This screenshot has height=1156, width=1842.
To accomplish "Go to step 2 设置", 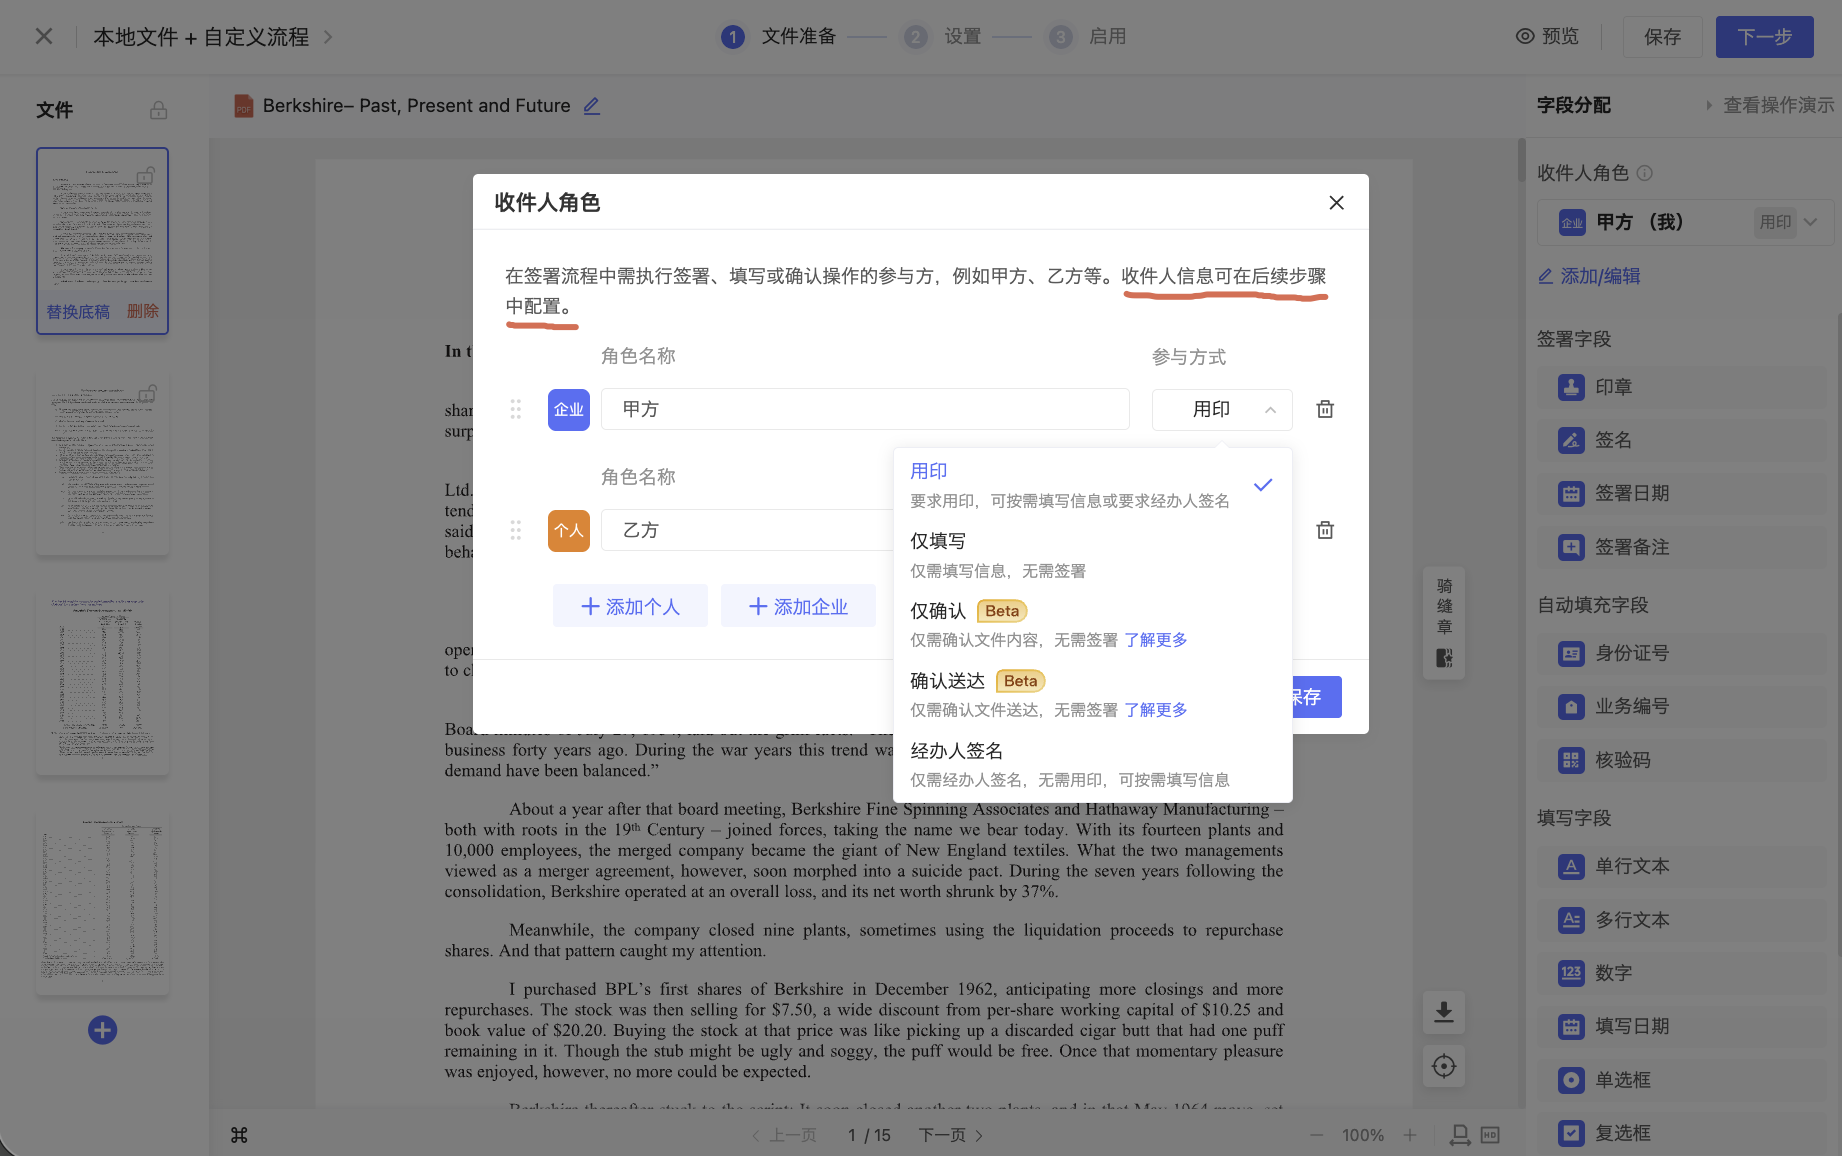I will pos(943,37).
